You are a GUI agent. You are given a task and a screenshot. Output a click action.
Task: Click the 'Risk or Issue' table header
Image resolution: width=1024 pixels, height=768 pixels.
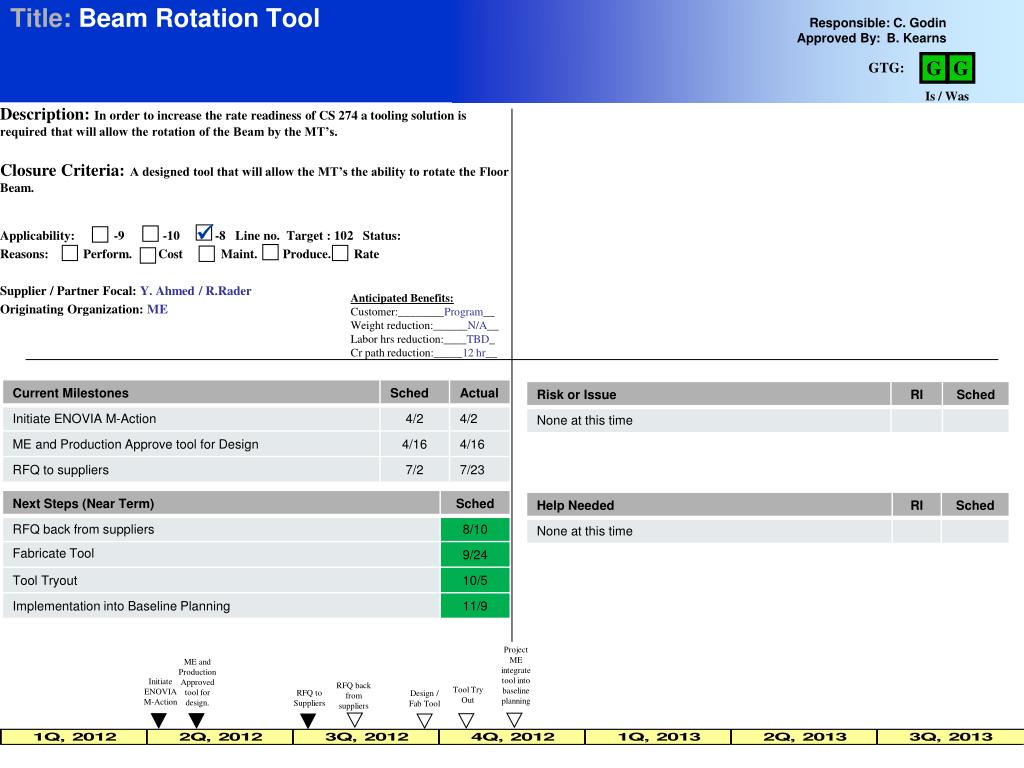708,394
